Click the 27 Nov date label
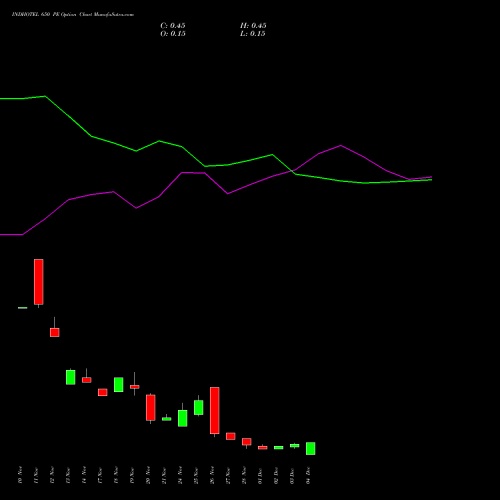Screen dimensions: 500x500 coord(228,475)
